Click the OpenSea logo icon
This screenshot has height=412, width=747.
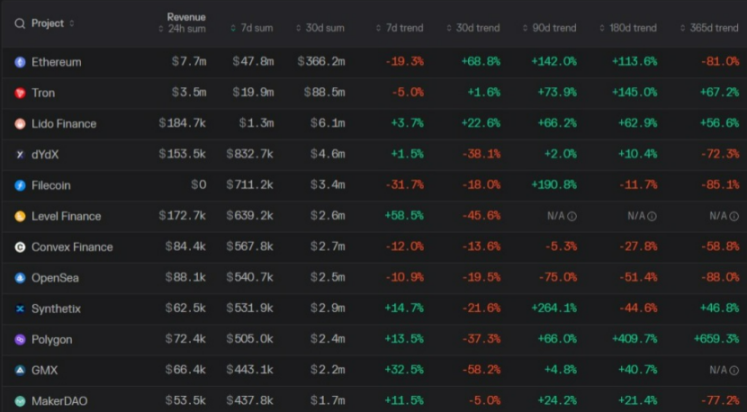20,278
